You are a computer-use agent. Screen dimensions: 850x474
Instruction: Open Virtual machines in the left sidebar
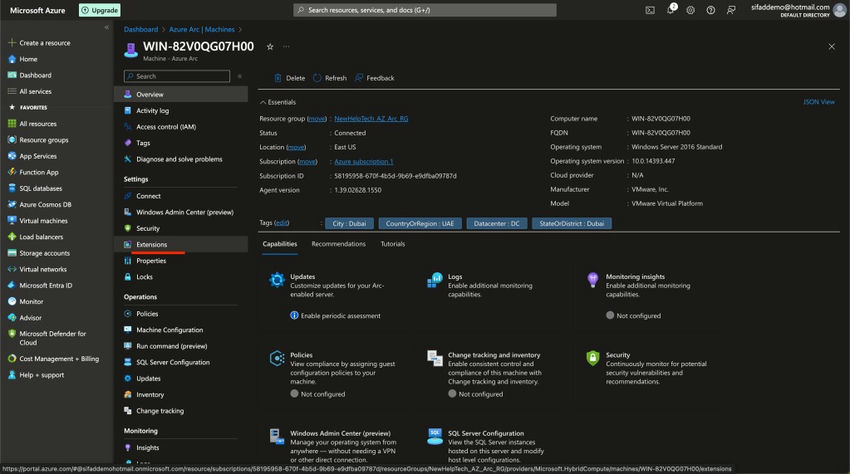43,220
